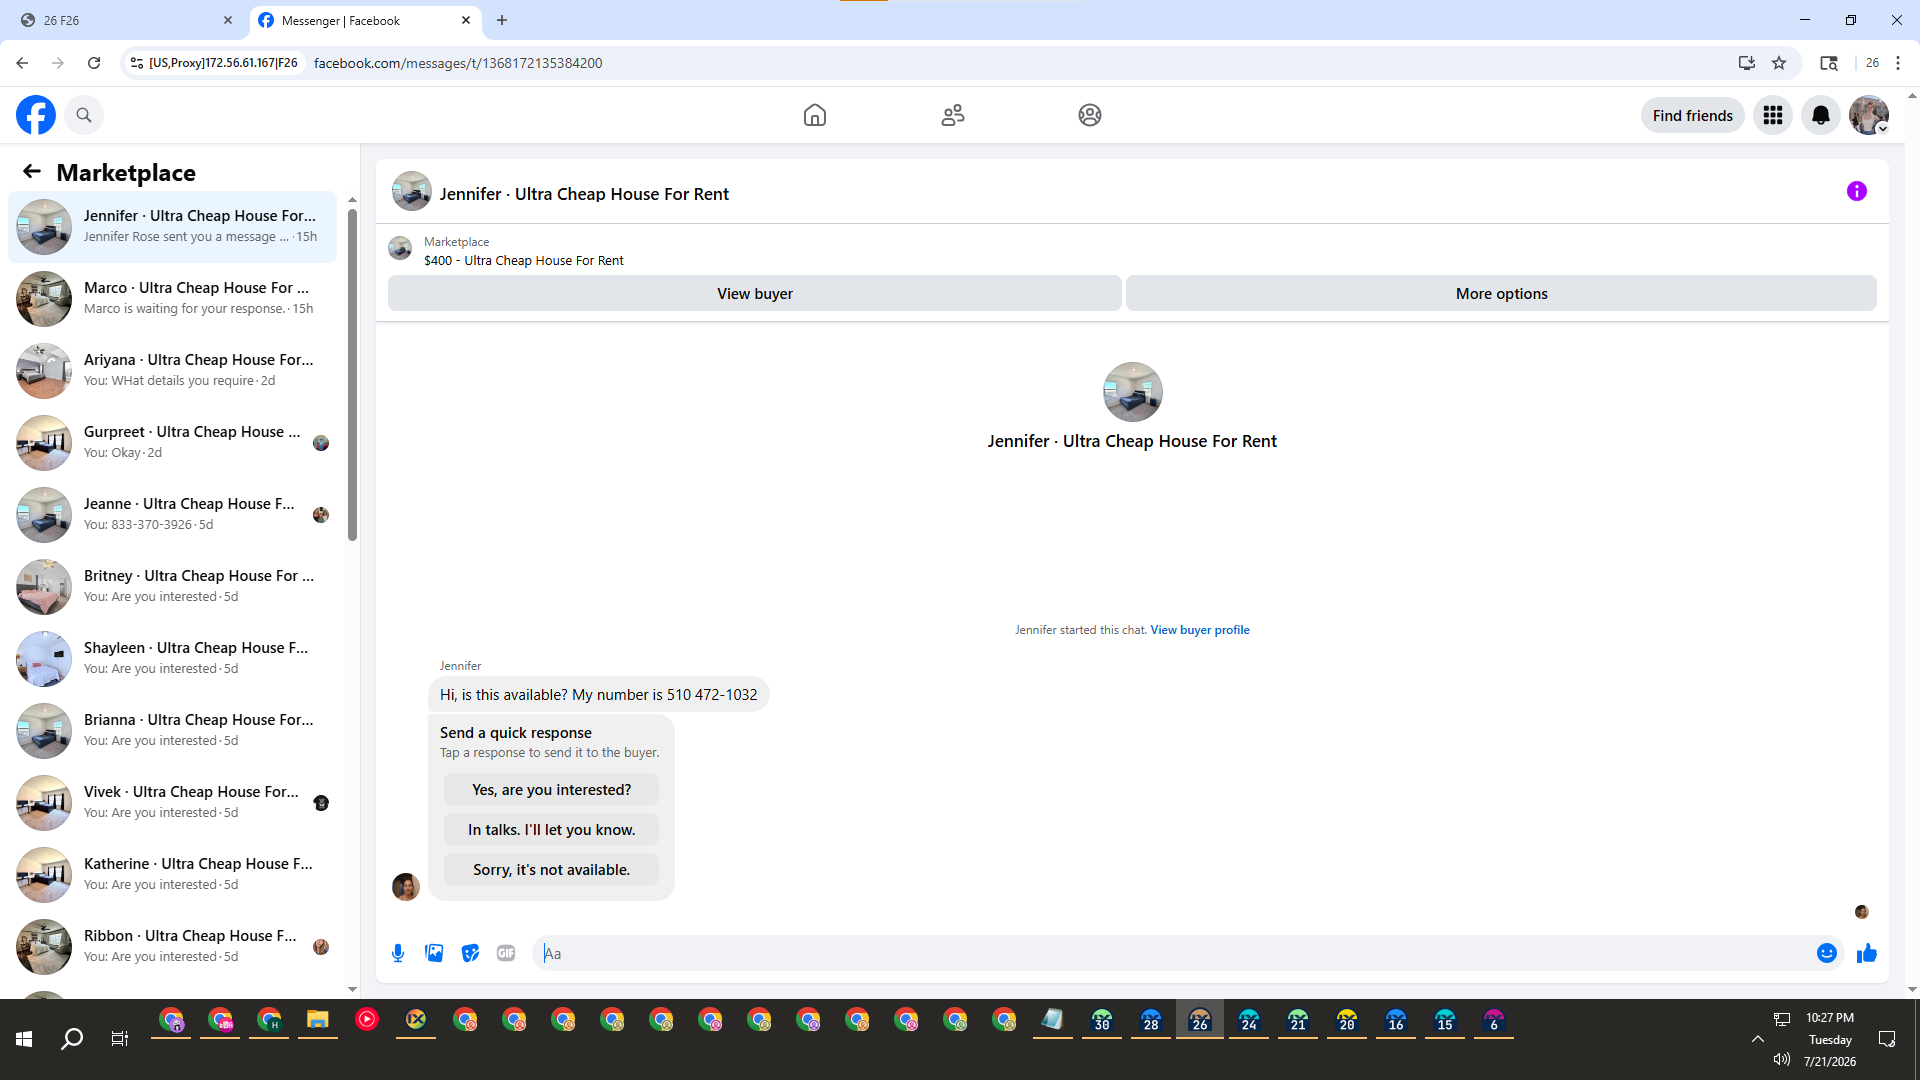Open conversation information purple icon
1920x1080 pixels.
[1857, 191]
